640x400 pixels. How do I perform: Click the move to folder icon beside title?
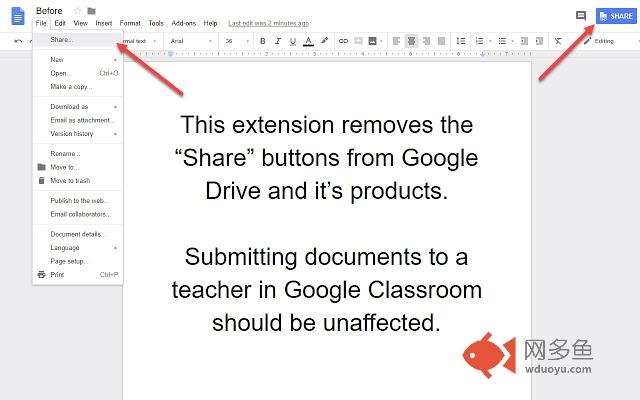91,11
